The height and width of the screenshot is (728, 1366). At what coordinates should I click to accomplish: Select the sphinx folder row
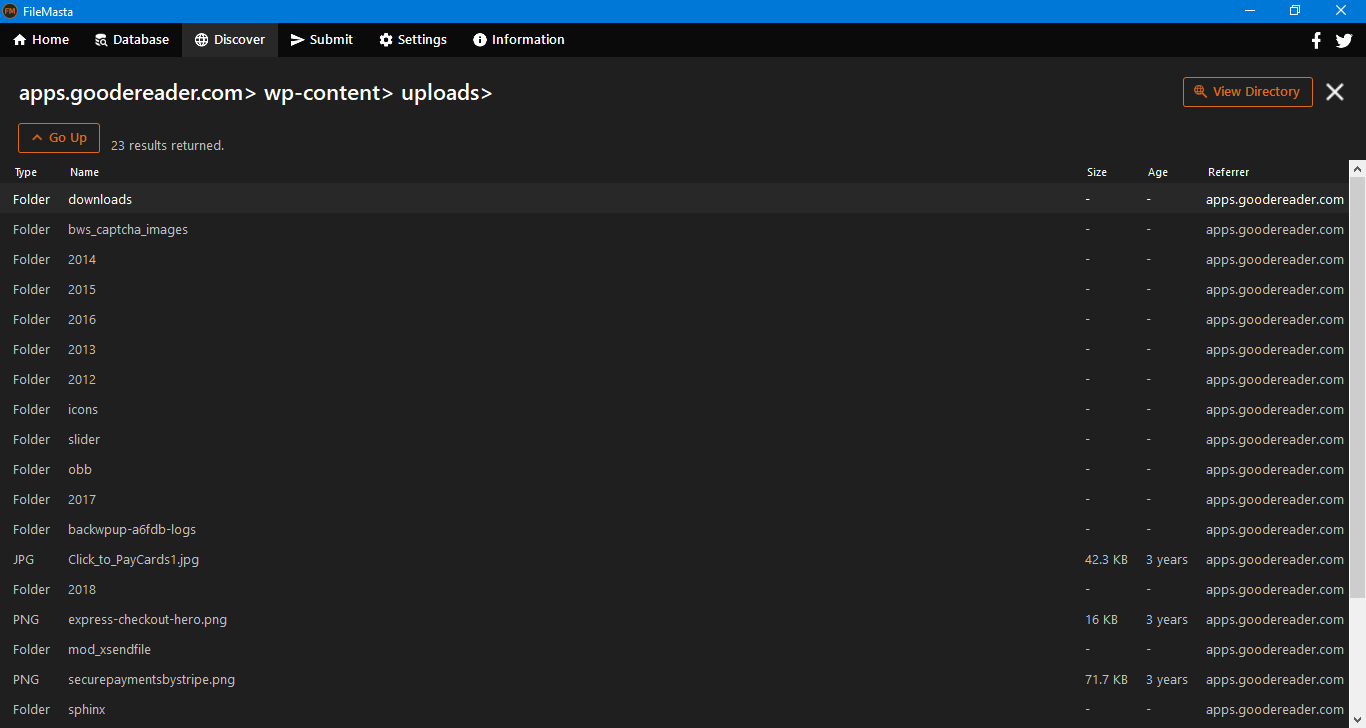pos(675,709)
